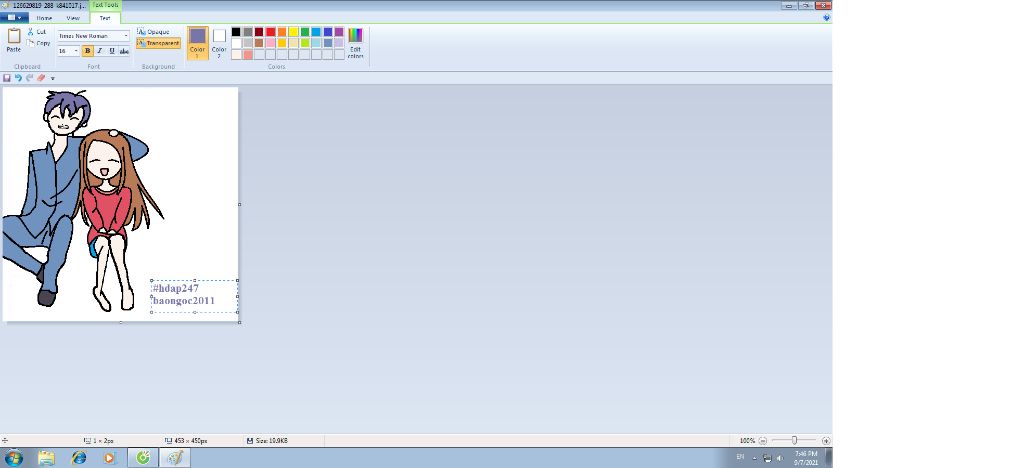This screenshot has width=1024, height=468.
Task: Click the EN language indicator
Action: click(741, 457)
